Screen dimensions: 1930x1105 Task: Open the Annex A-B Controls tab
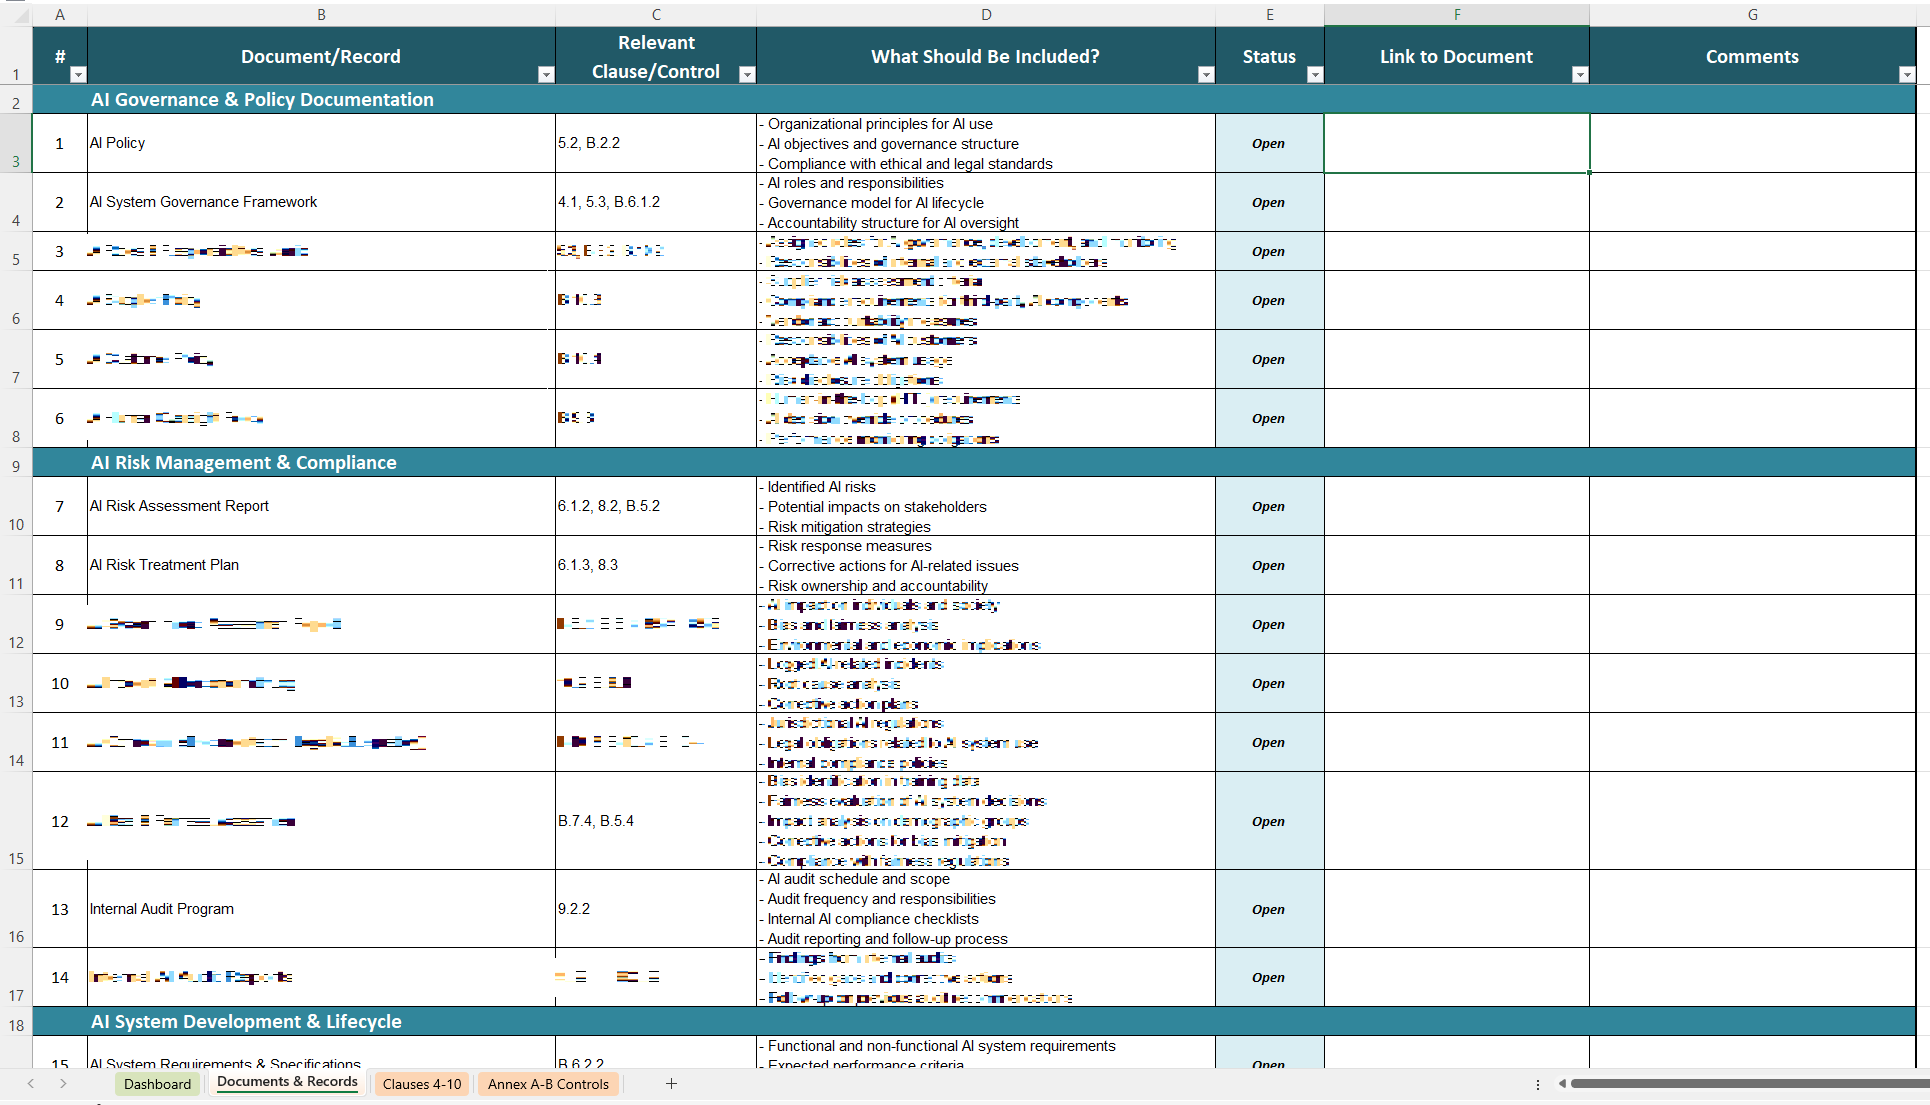pyautogui.click(x=548, y=1084)
